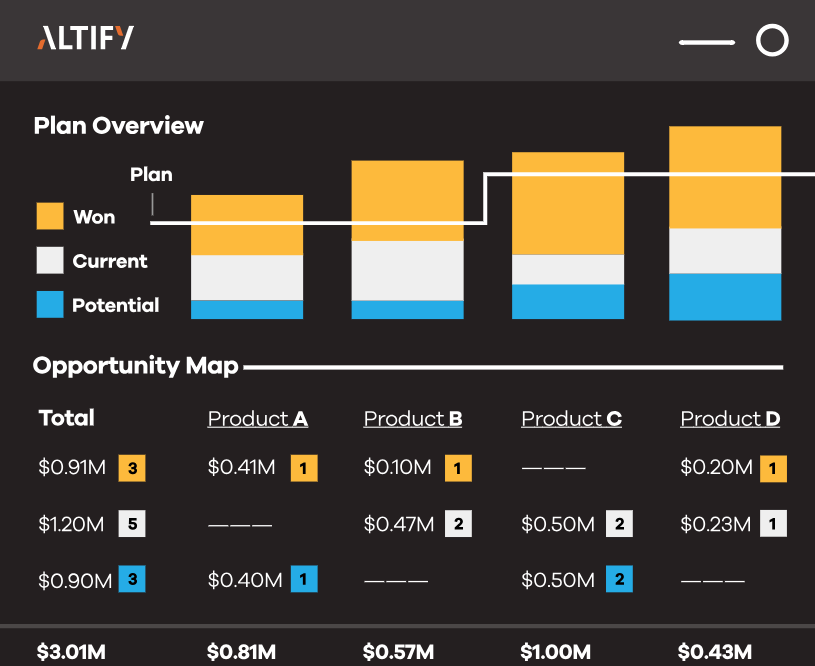
Task: Click the $0.10M Product B value
Action: (398, 467)
